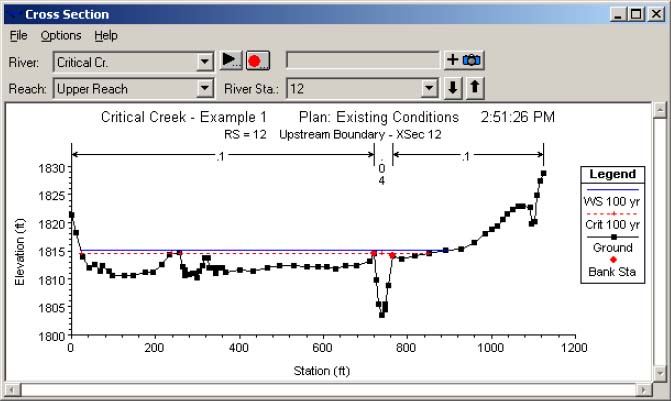
Task: Click the animate play button
Action: pos(231,61)
